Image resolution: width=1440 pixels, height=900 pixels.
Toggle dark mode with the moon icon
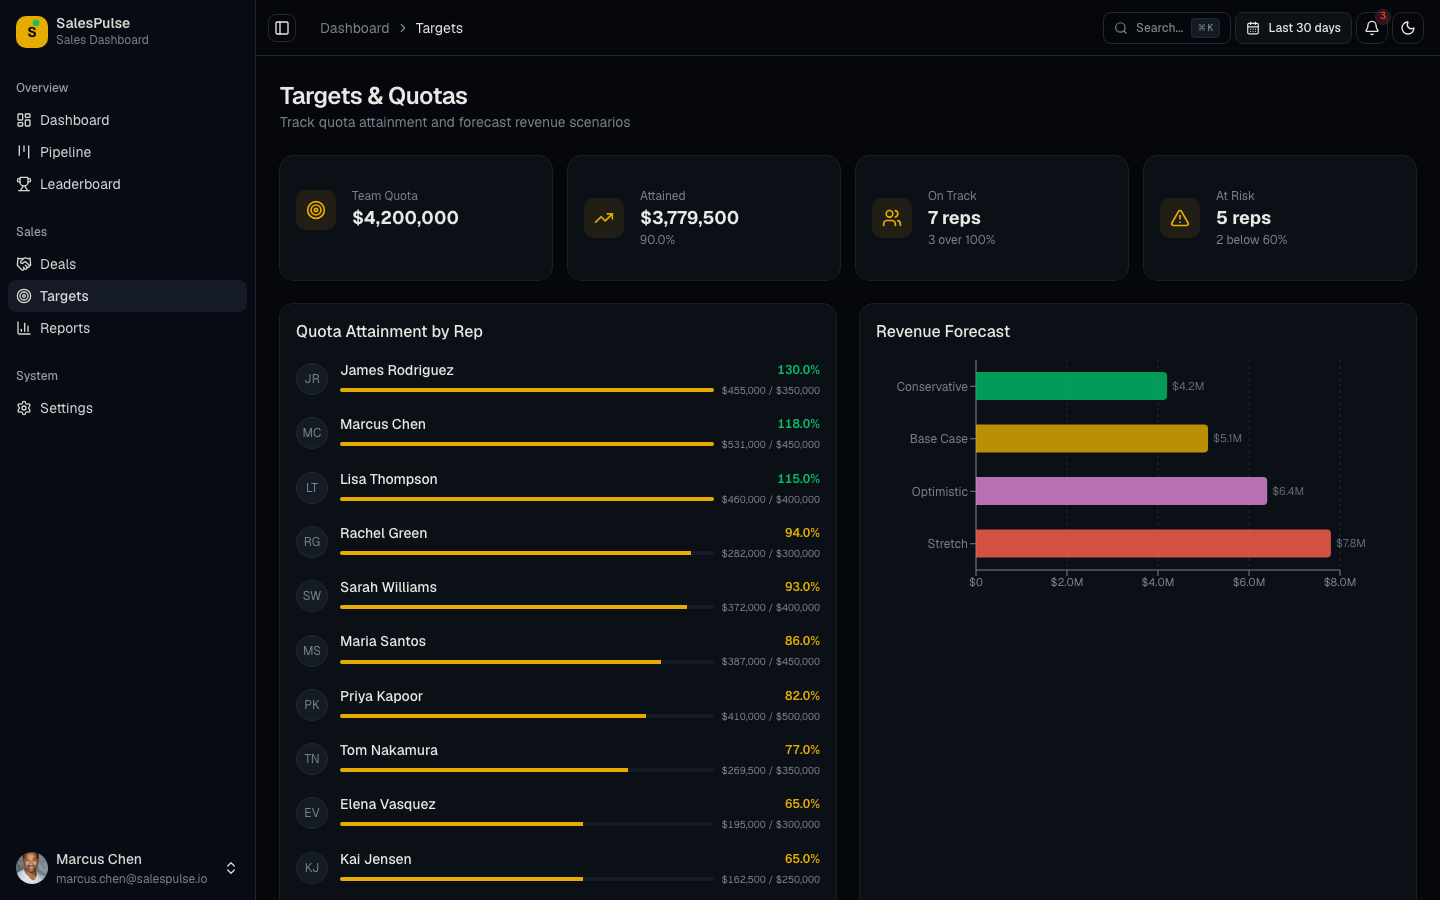1408,28
